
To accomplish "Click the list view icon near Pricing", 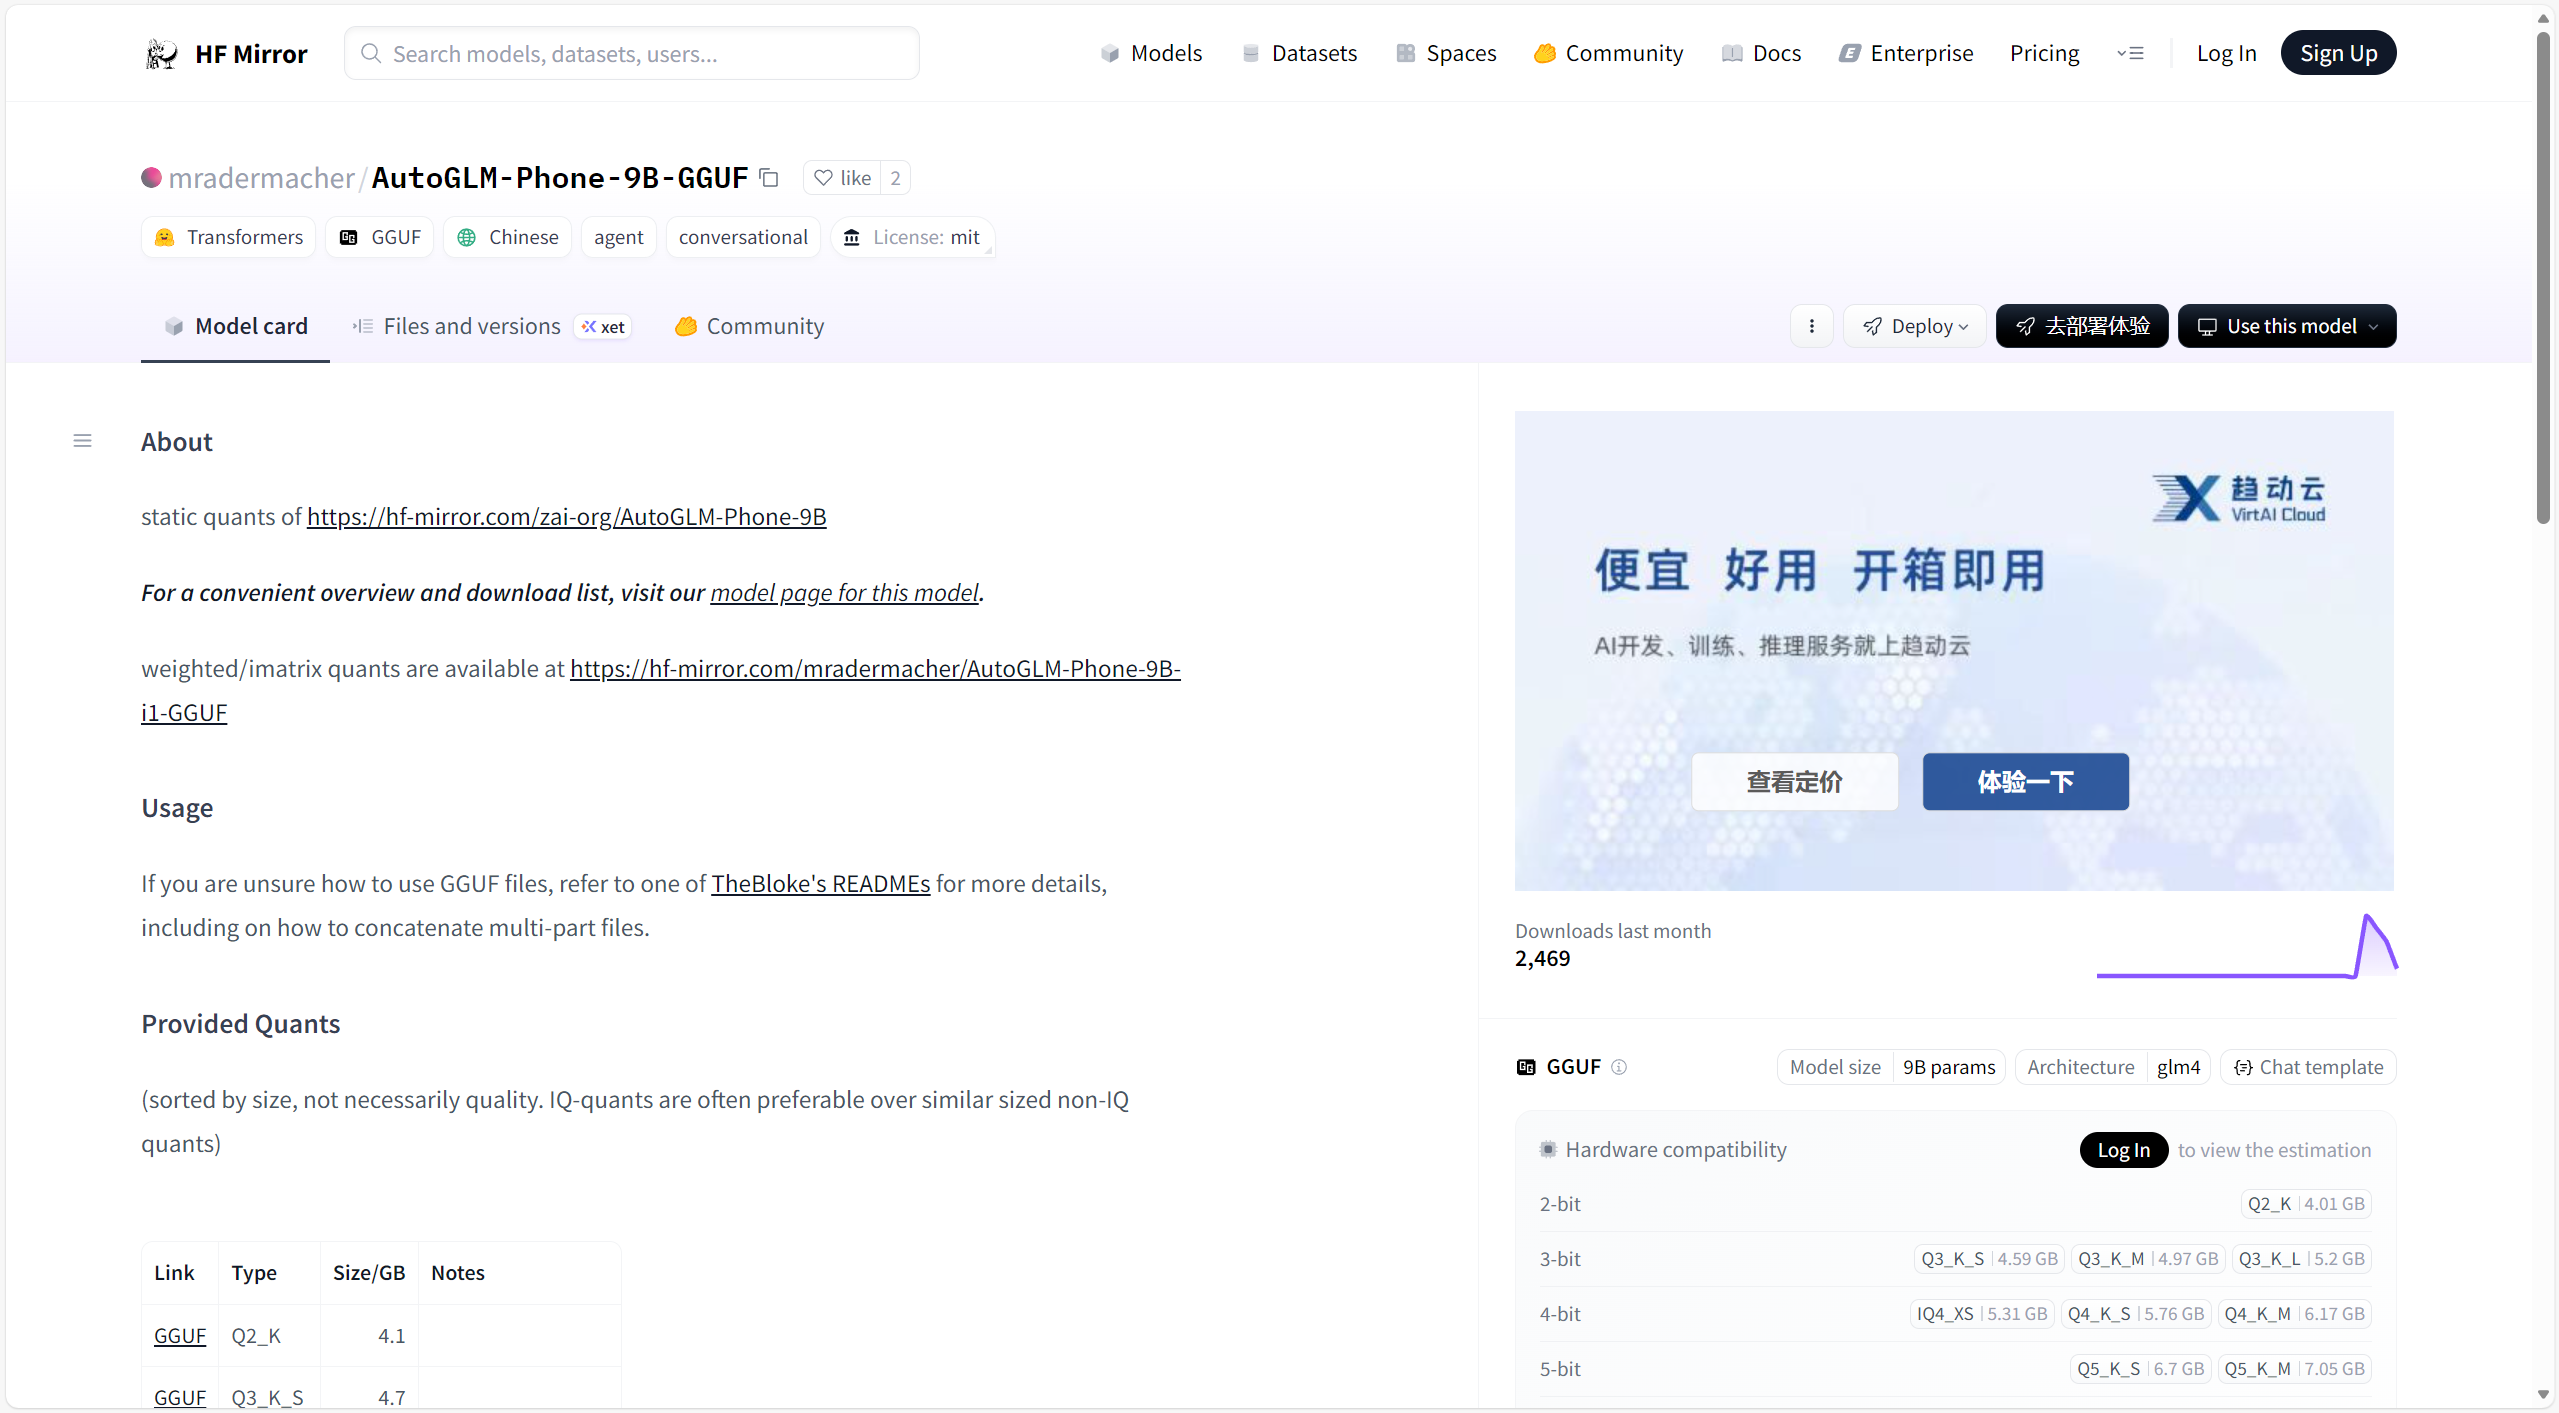I will coord(2131,53).
